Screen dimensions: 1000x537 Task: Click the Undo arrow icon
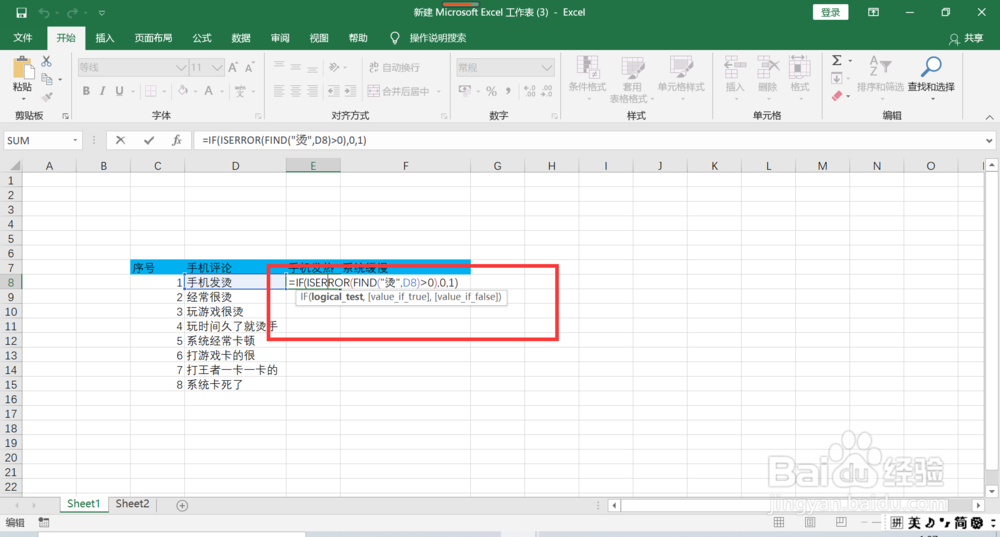coord(44,12)
